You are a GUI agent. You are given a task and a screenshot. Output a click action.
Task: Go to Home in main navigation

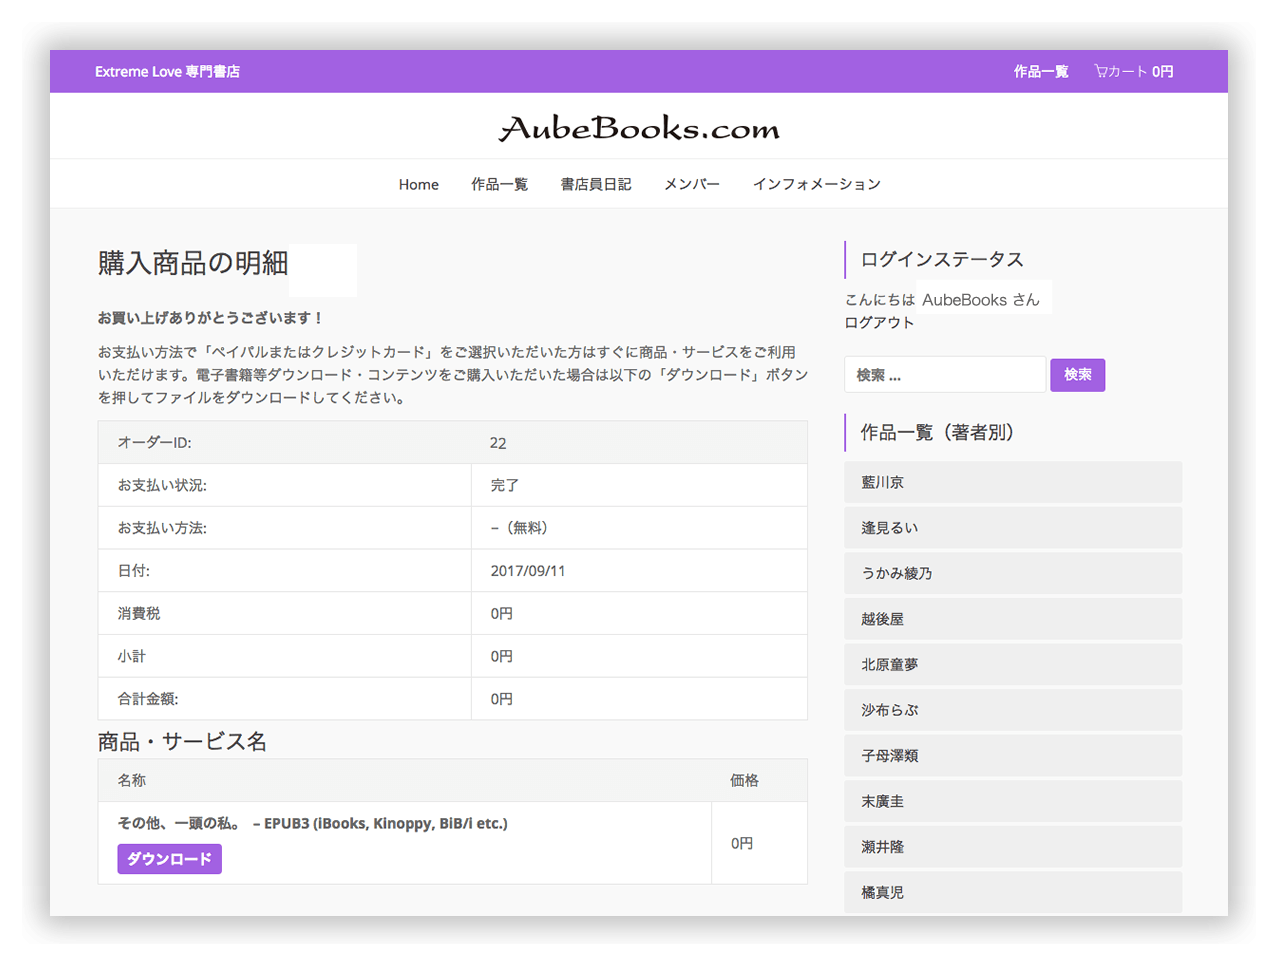[418, 184]
